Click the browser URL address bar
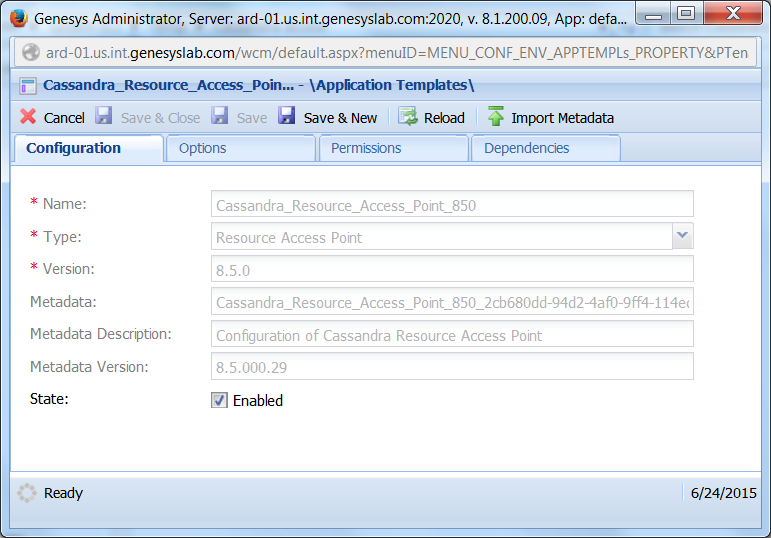771x538 pixels. point(386,52)
